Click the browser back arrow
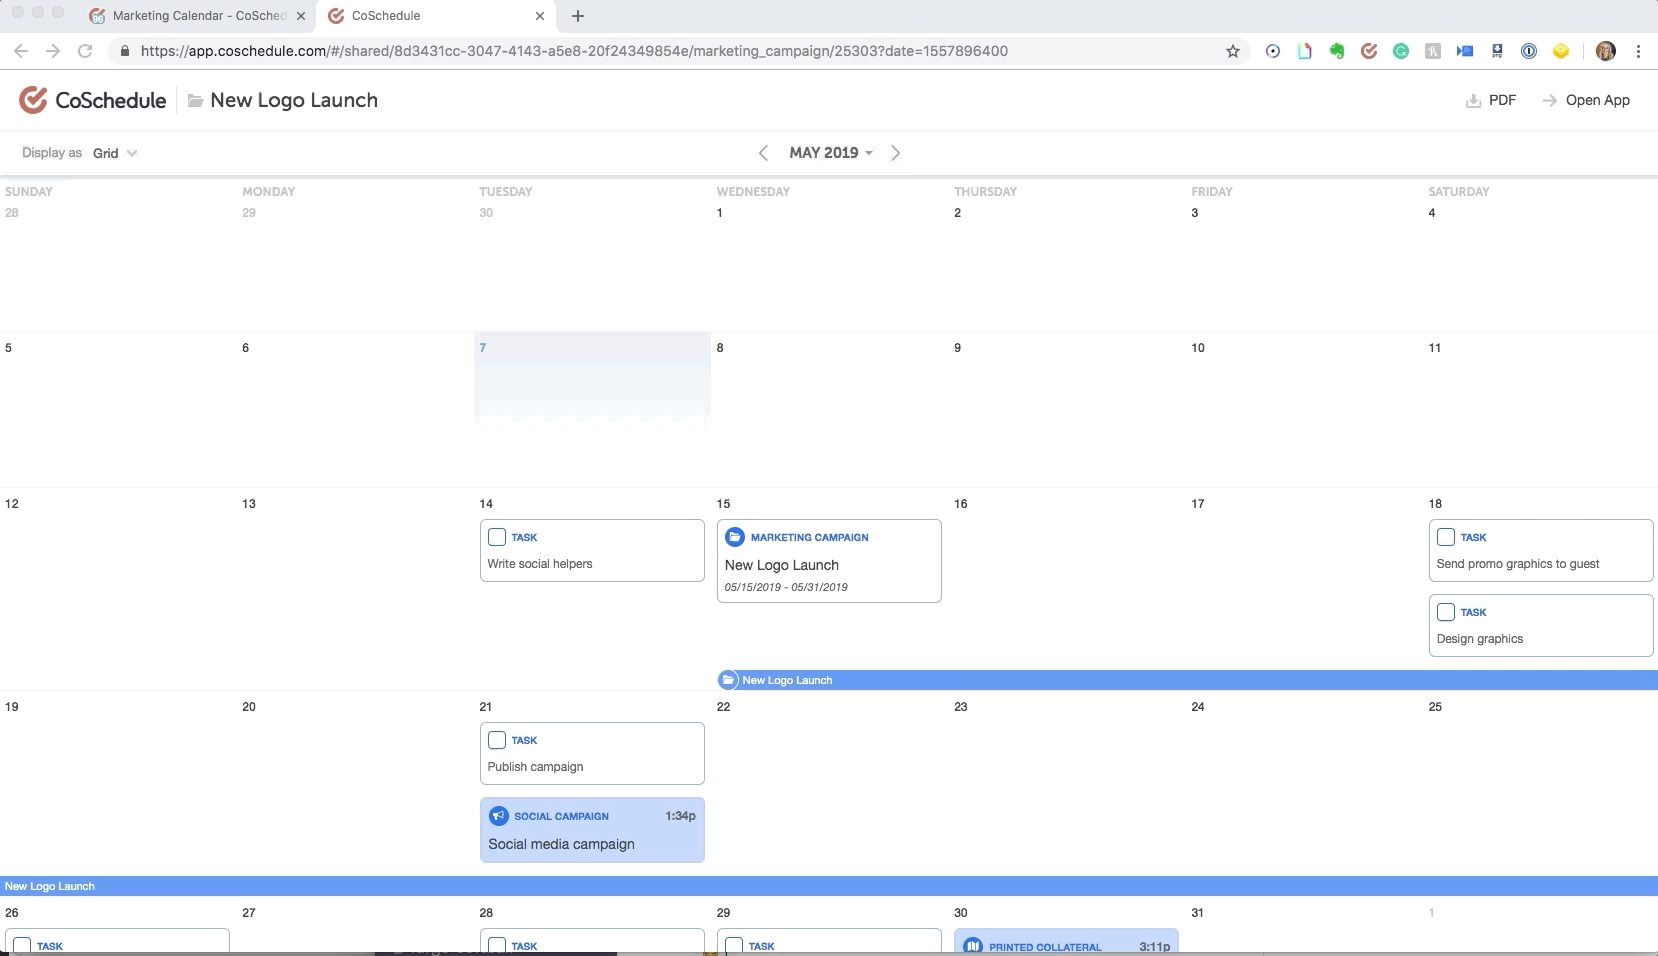This screenshot has height=956, width=1658. [21, 51]
